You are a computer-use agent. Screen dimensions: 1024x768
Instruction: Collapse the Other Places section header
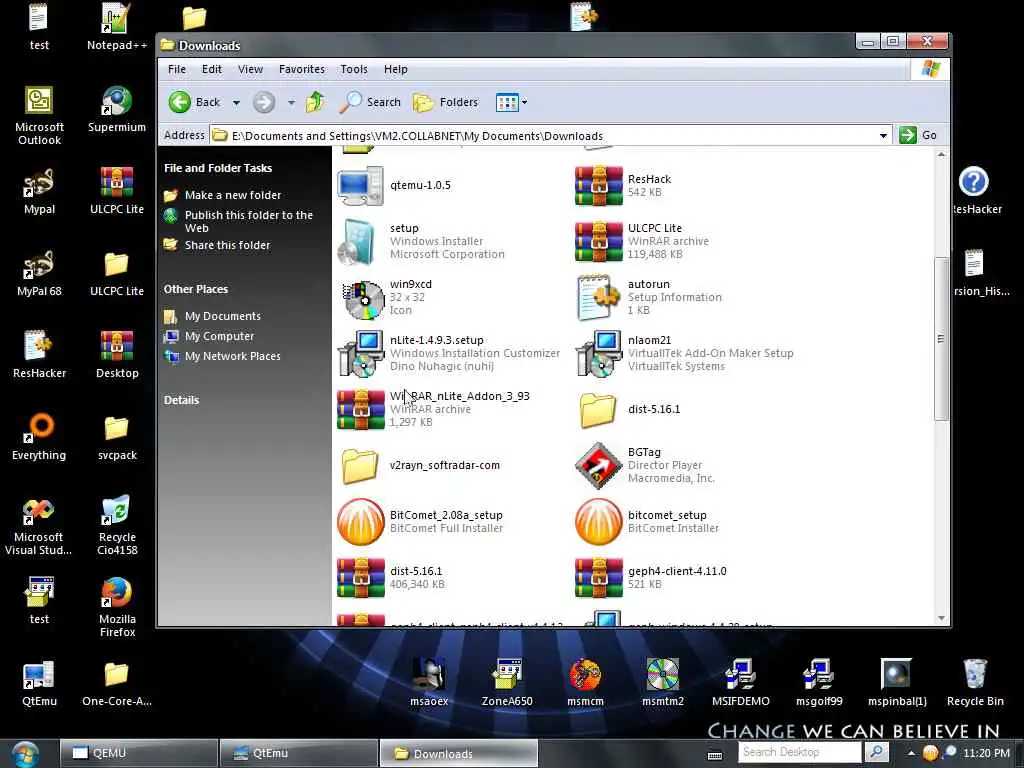(196, 289)
